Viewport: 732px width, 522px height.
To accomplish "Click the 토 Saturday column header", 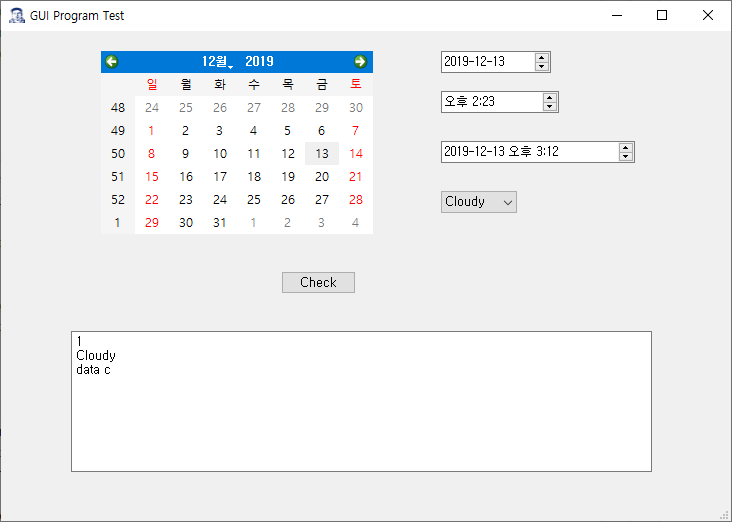I will point(356,85).
